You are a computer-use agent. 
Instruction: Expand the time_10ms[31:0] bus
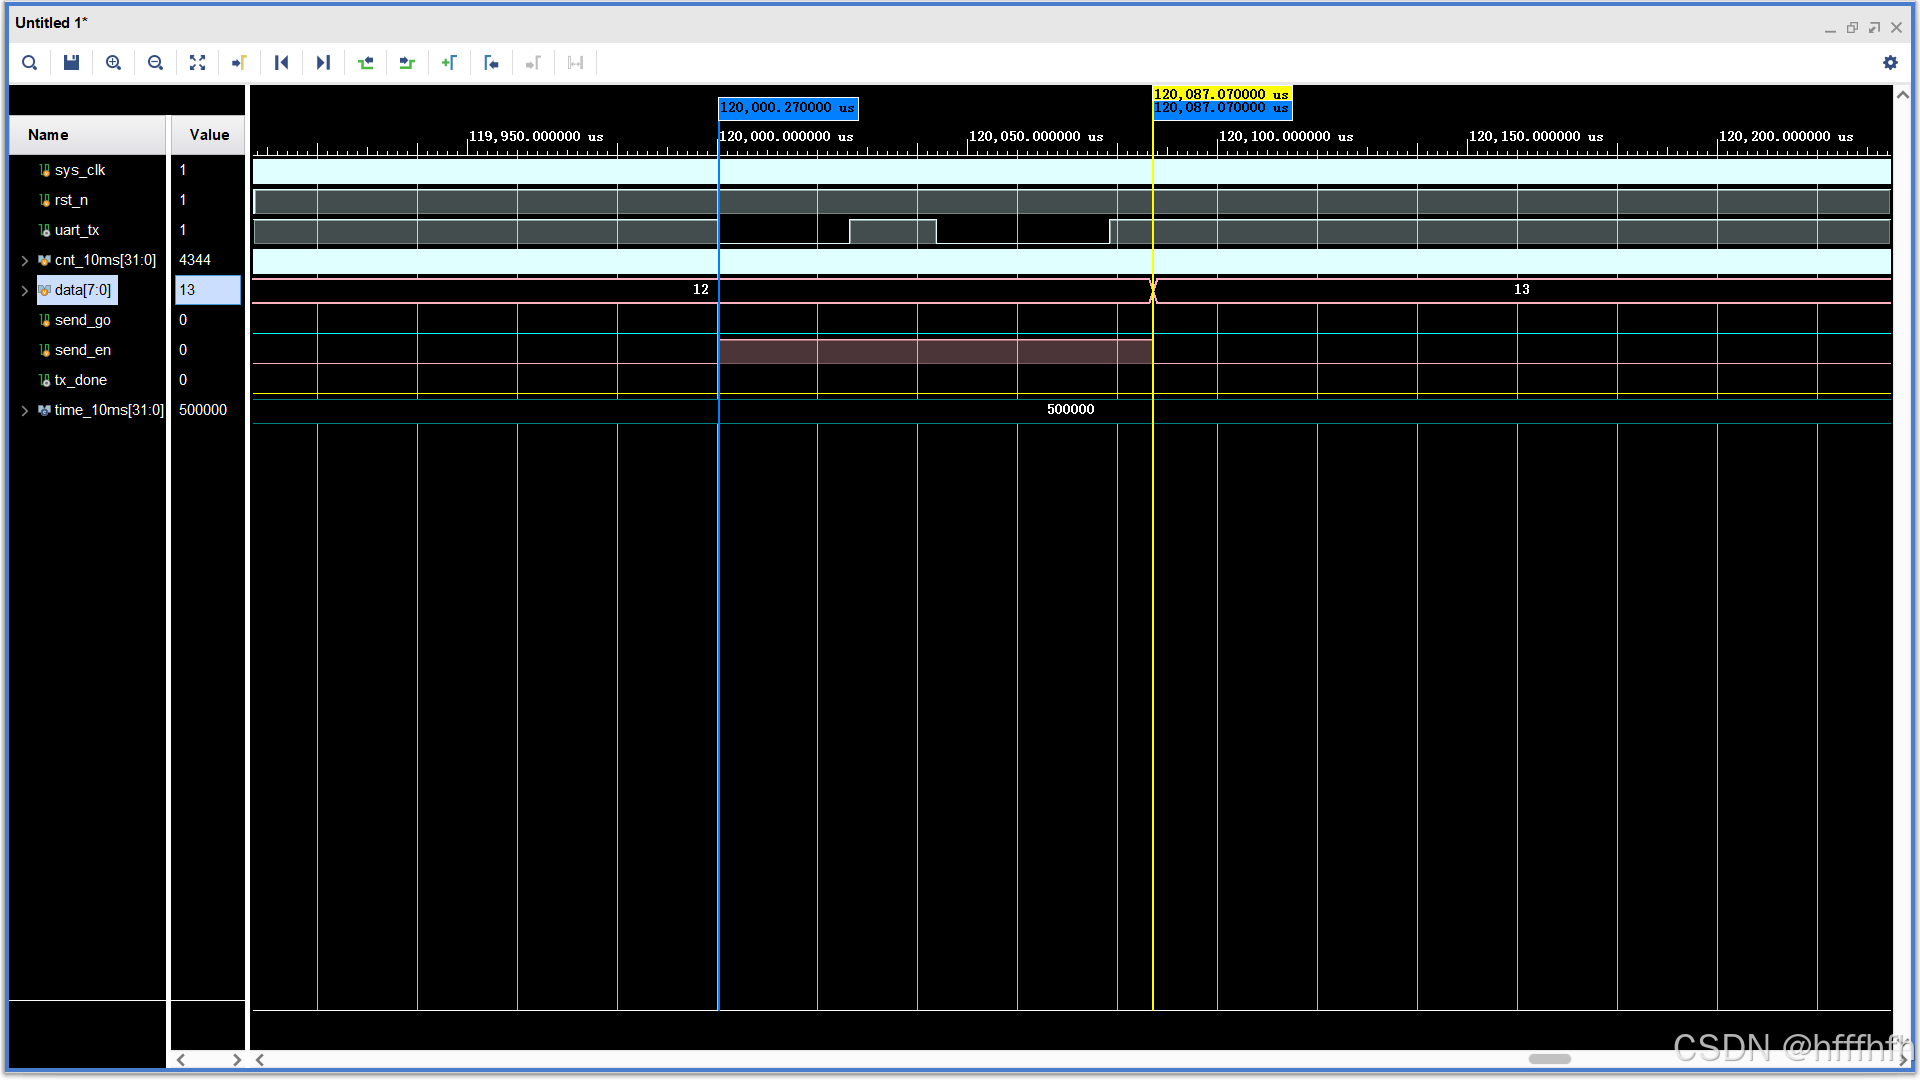click(25, 410)
